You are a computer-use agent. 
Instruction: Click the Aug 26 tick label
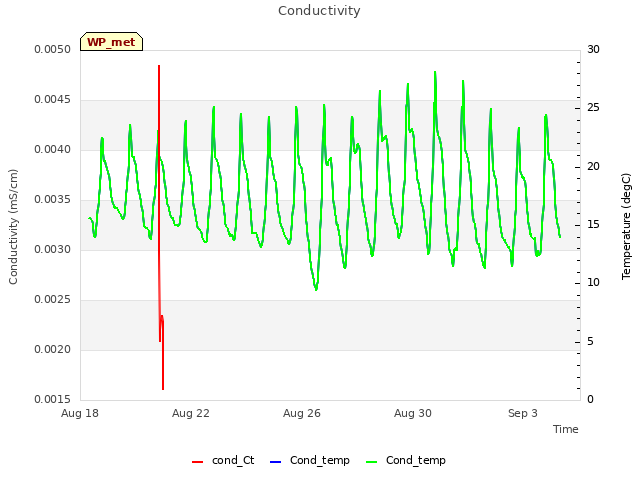click(302, 413)
